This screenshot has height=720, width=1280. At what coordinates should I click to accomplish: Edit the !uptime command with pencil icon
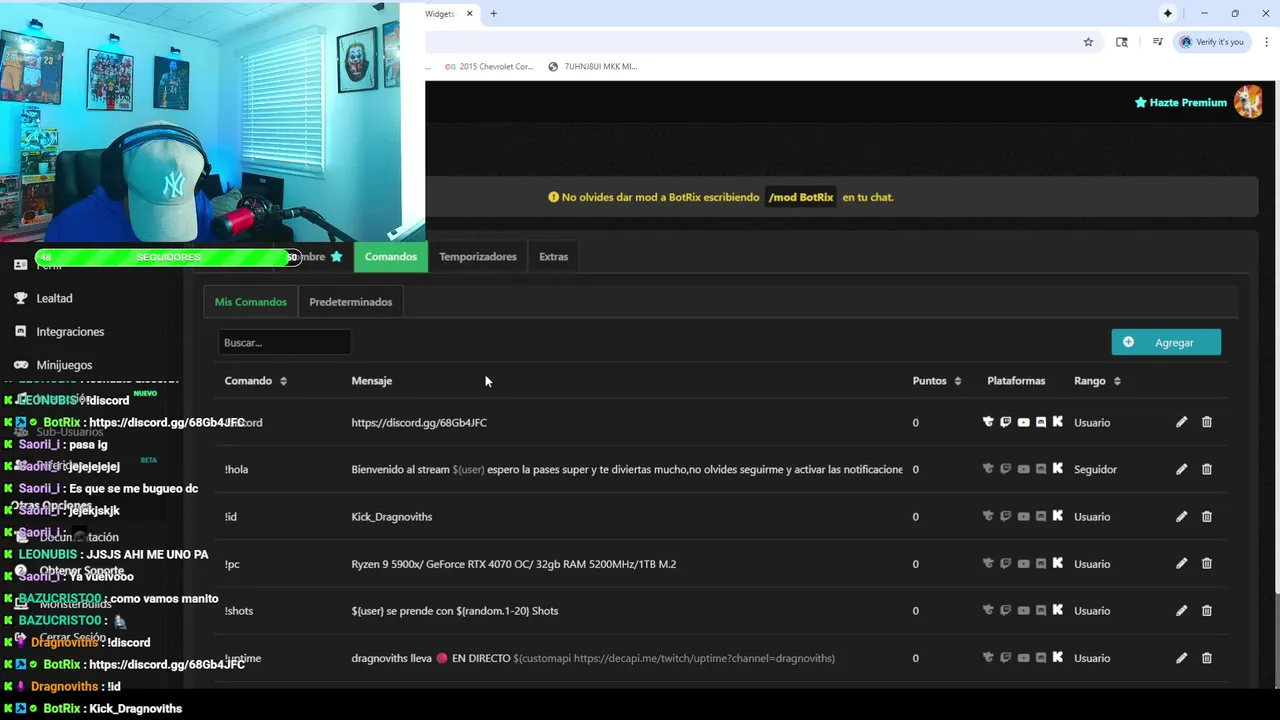pyautogui.click(x=1181, y=658)
